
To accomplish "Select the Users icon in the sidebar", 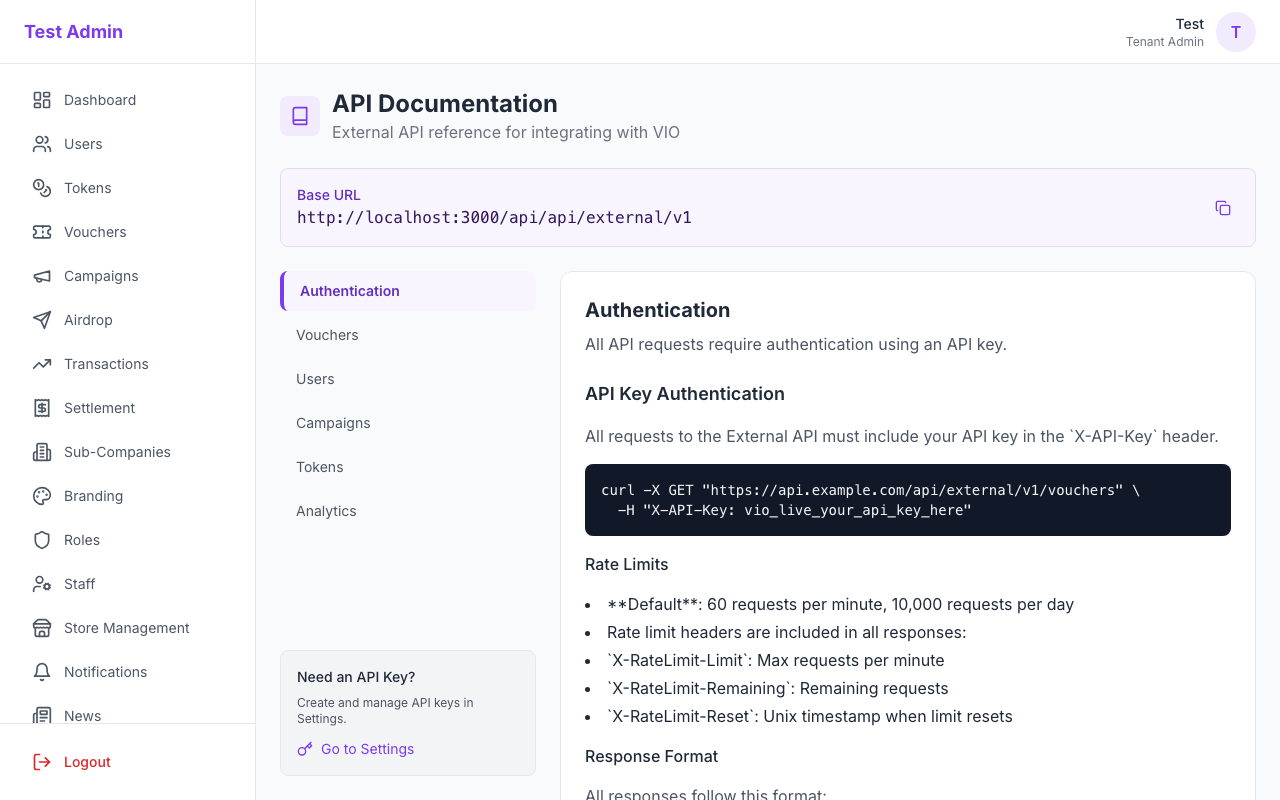I will pyautogui.click(x=41, y=144).
